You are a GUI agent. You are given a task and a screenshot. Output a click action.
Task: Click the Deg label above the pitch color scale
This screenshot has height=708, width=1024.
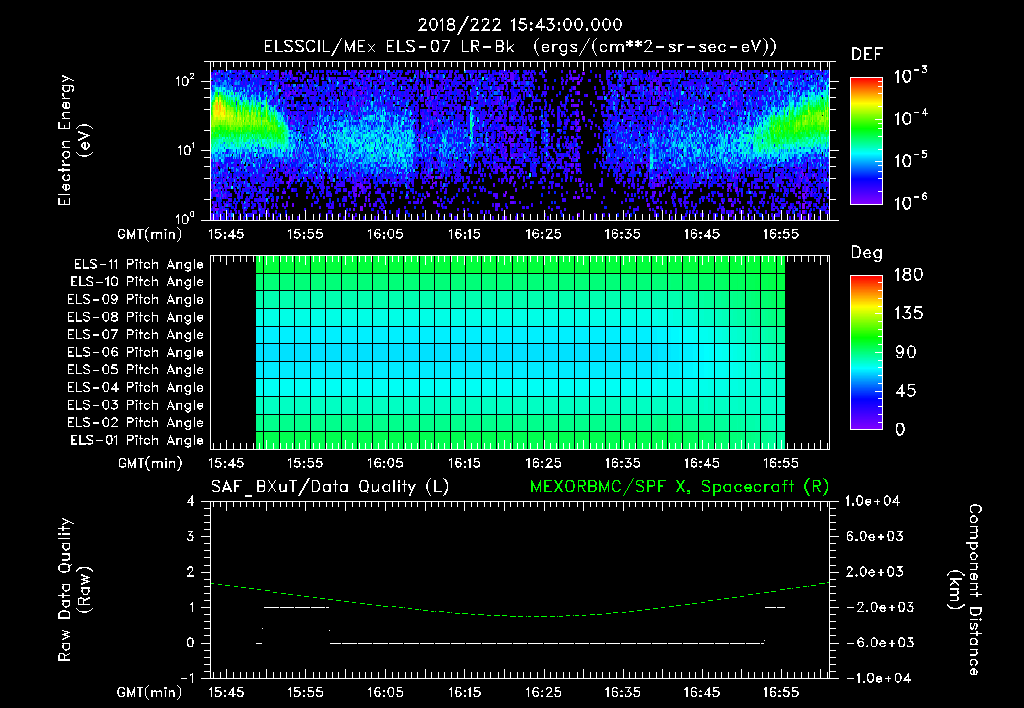click(867, 253)
